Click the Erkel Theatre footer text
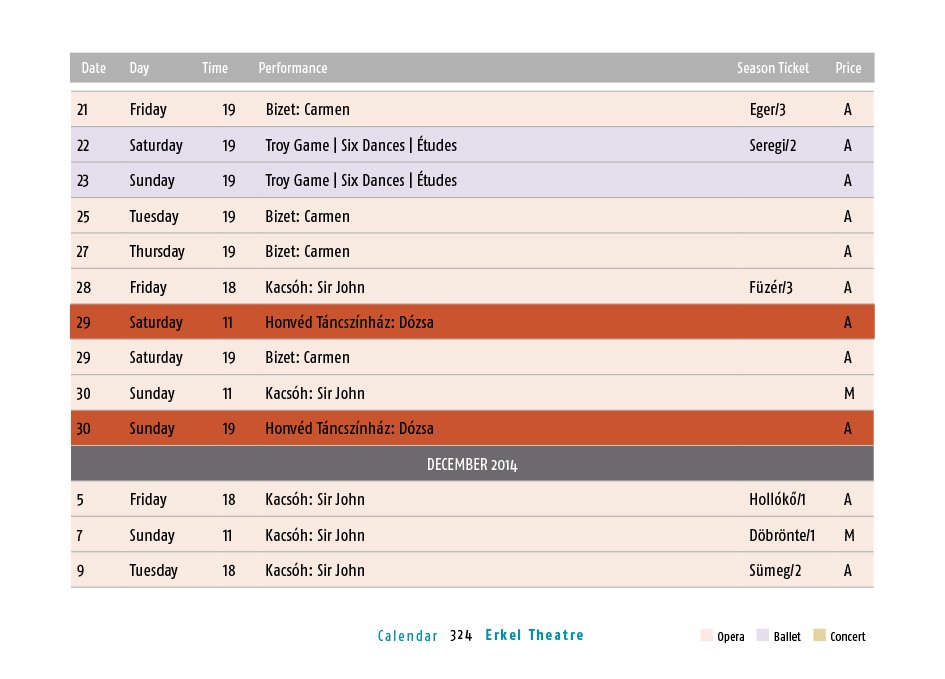The image size is (945, 679). (535, 635)
